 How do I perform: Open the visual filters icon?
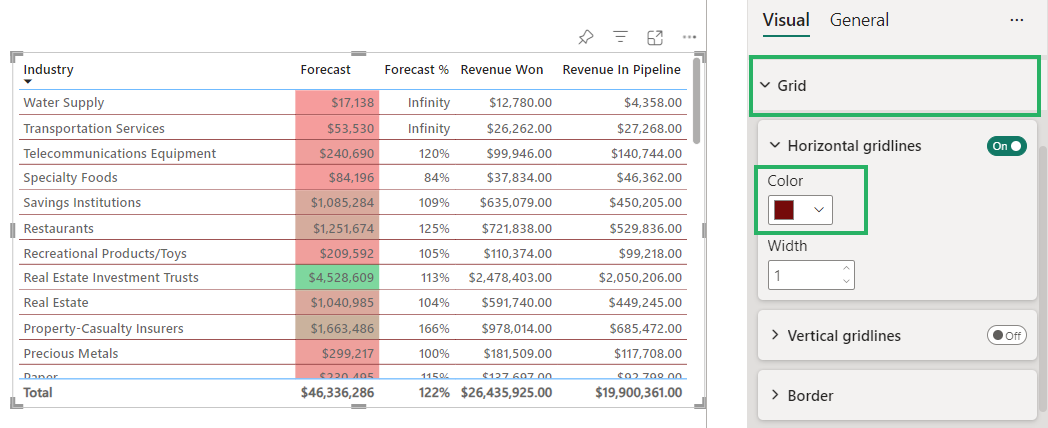point(620,37)
